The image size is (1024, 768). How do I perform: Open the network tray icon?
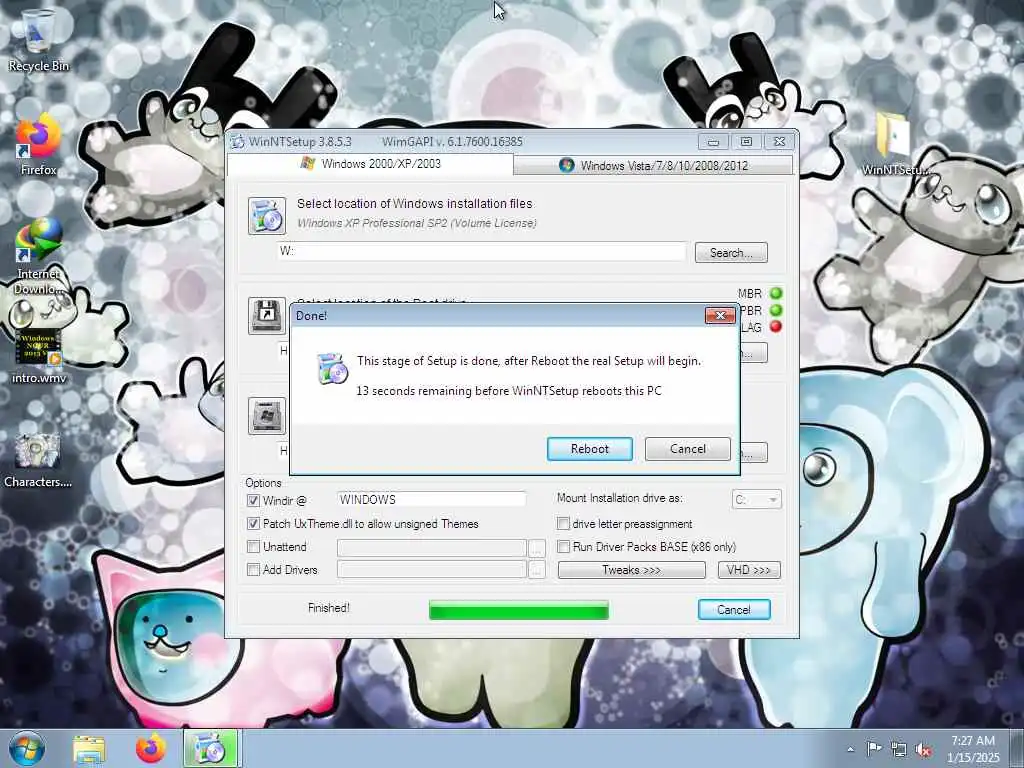point(899,749)
